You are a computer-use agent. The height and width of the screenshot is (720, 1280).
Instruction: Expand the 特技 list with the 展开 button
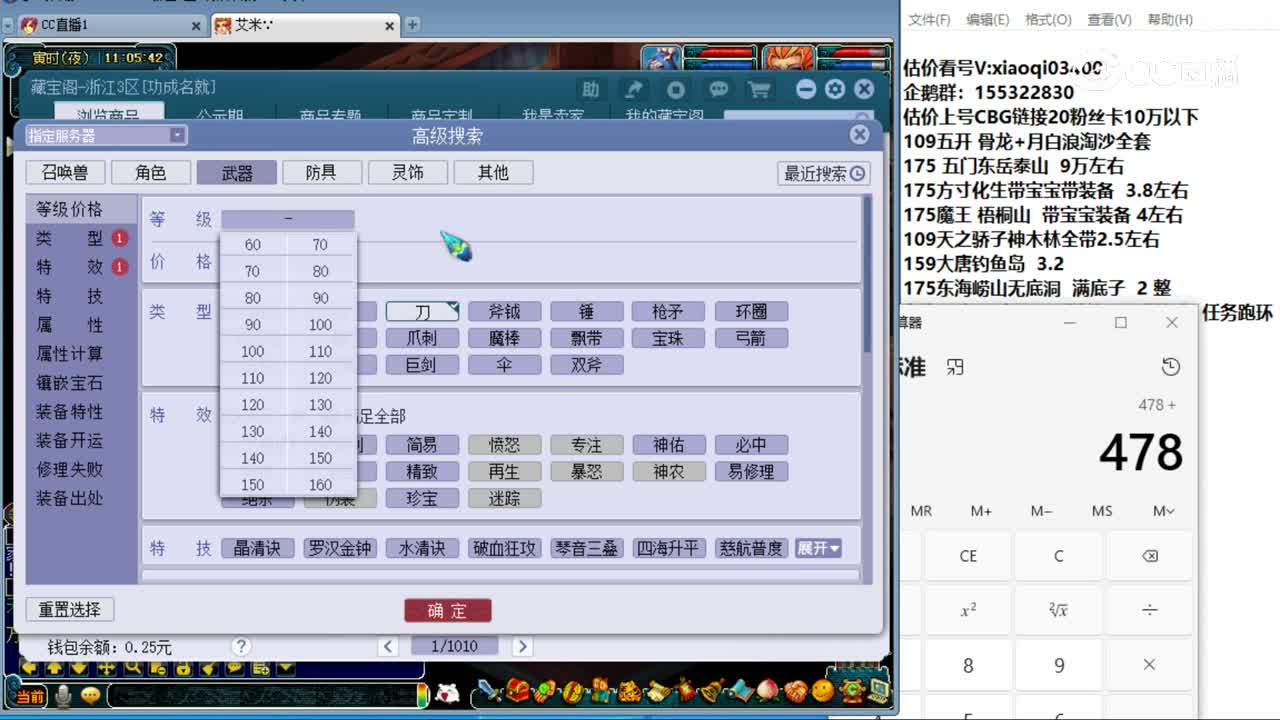click(x=818, y=547)
